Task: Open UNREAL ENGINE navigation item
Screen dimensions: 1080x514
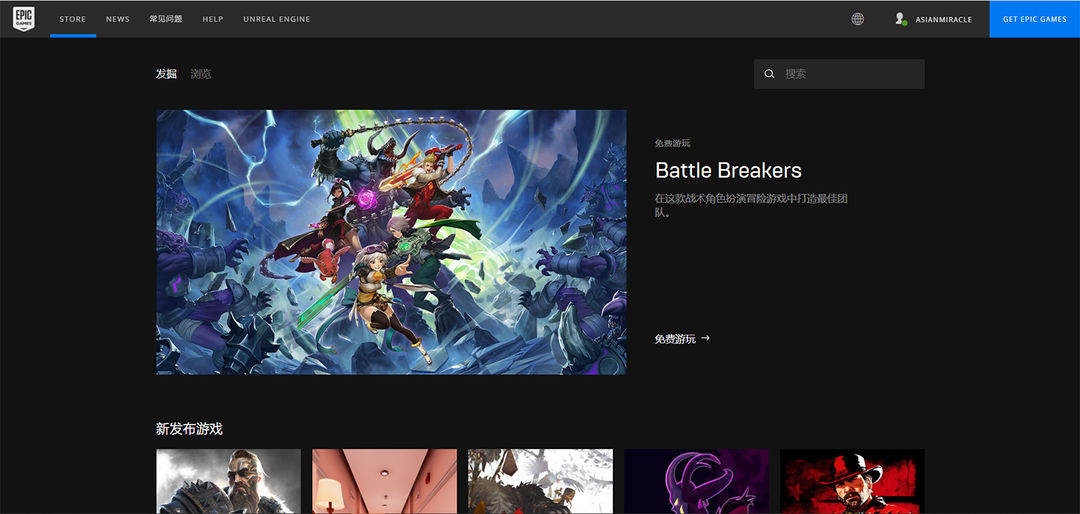Action: tap(277, 19)
